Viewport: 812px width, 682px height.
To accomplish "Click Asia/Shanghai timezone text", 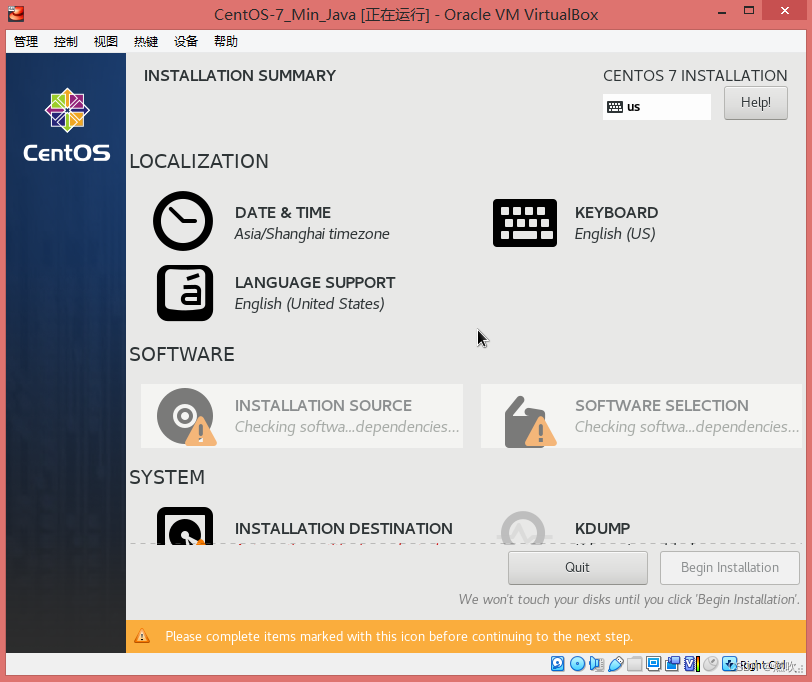I will pyautogui.click(x=312, y=234).
